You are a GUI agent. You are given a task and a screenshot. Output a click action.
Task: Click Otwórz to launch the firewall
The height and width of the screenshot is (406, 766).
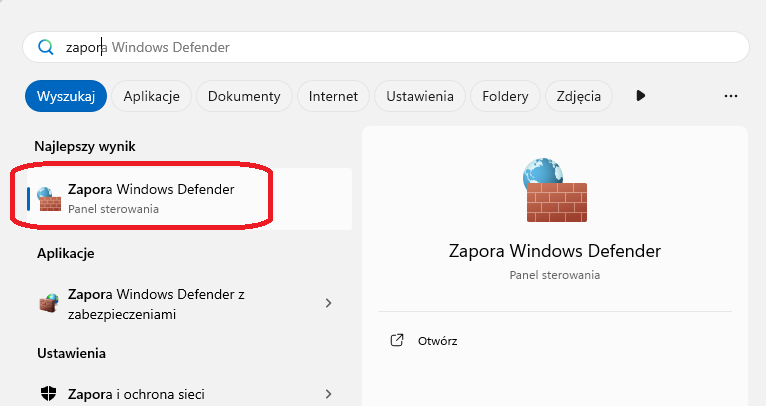pyautogui.click(x=438, y=340)
